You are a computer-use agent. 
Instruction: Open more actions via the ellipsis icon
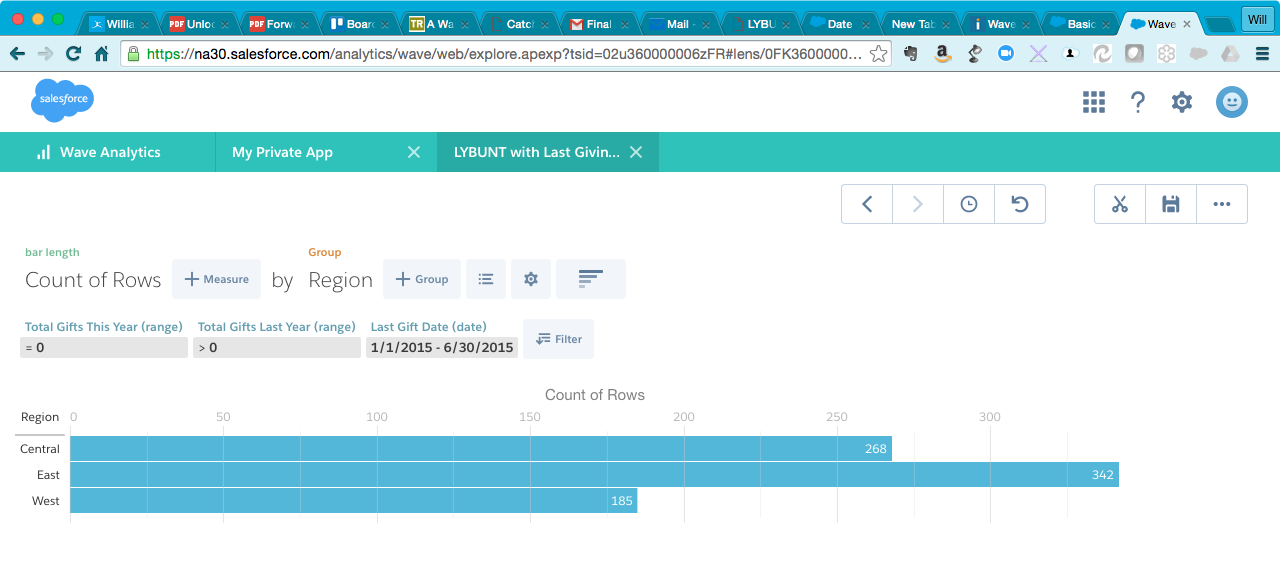click(1221, 203)
